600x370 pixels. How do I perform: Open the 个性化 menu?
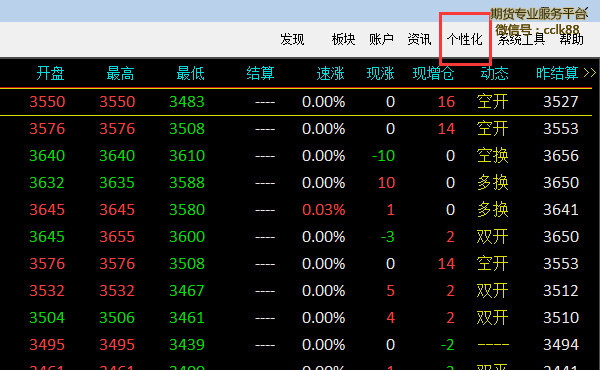click(465, 39)
